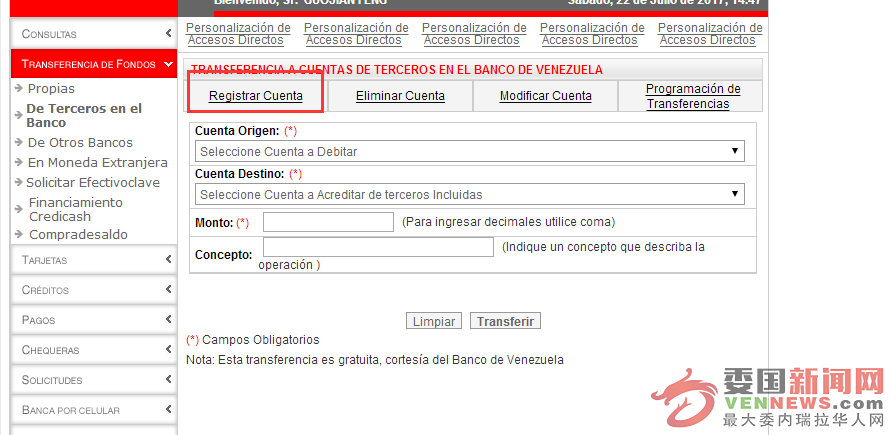Open En Moneda Extranjera option
The height and width of the screenshot is (435, 891).
[98, 162]
